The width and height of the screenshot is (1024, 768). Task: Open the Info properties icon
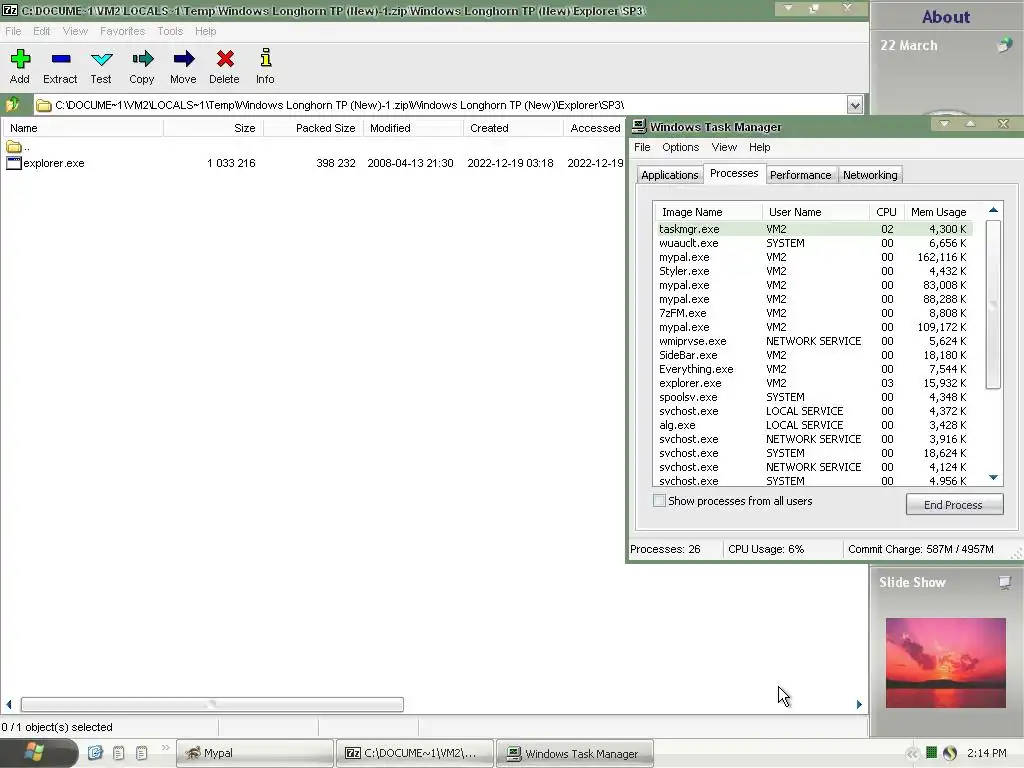point(265,58)
